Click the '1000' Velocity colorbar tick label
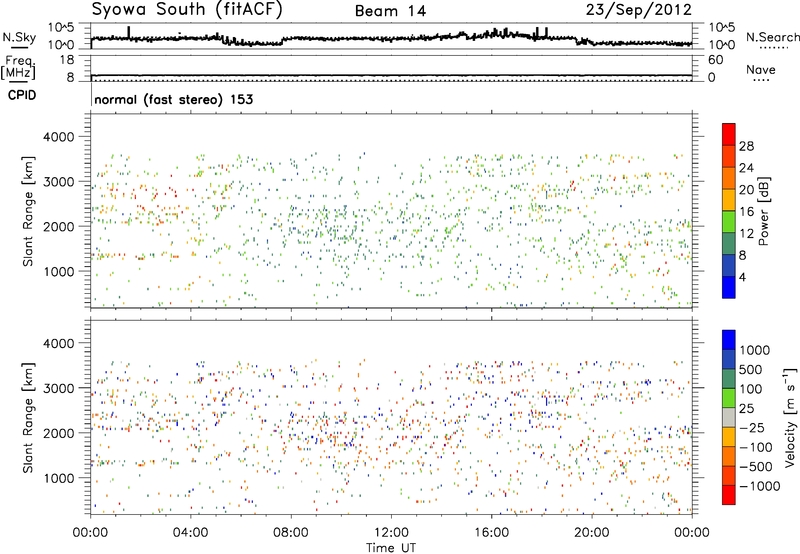 [x=754, y=350]
